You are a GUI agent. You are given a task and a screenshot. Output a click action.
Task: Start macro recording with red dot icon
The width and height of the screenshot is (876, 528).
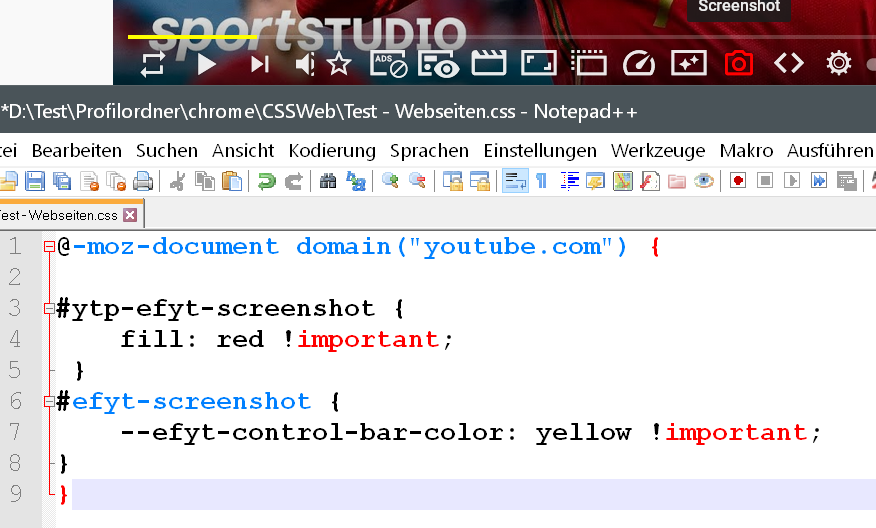point(738,181)
